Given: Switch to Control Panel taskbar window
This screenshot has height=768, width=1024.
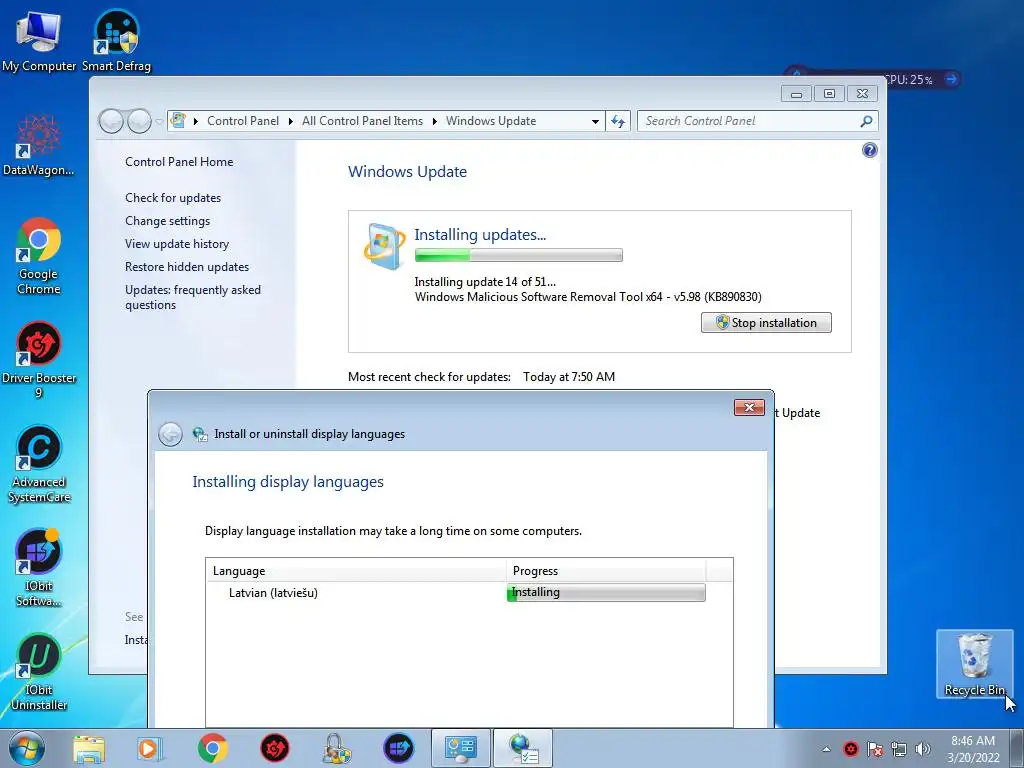Looking at the screenshot, I should pyautogui.click(x=460, y=748).
